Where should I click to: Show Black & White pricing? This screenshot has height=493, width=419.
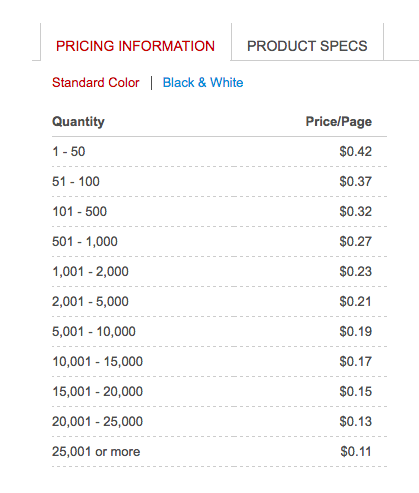pyautogui.click(x=203, y=82)
